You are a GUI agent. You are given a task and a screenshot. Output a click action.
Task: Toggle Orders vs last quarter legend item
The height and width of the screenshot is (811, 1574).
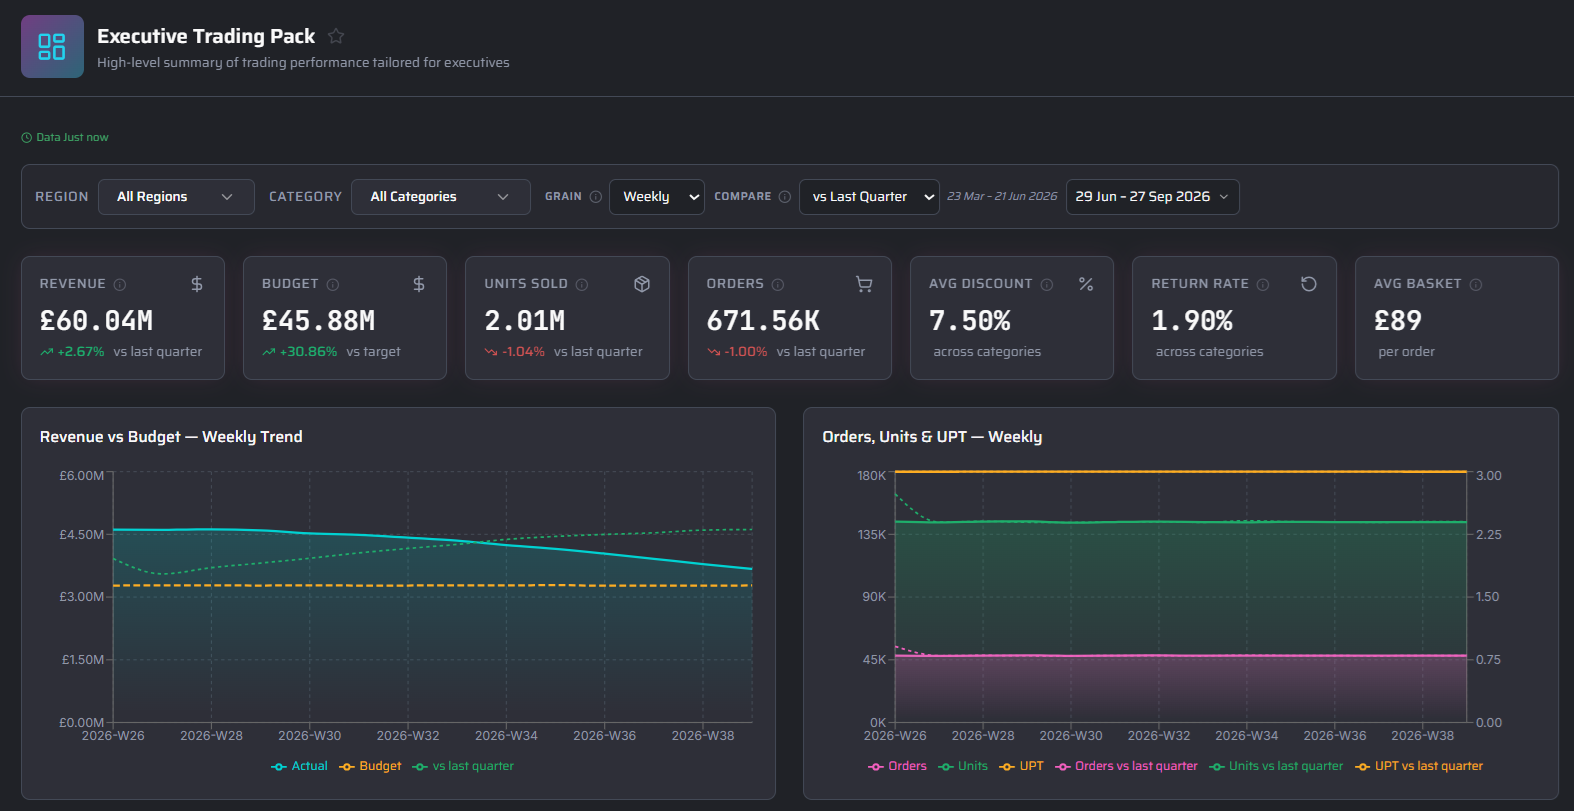1126,766
